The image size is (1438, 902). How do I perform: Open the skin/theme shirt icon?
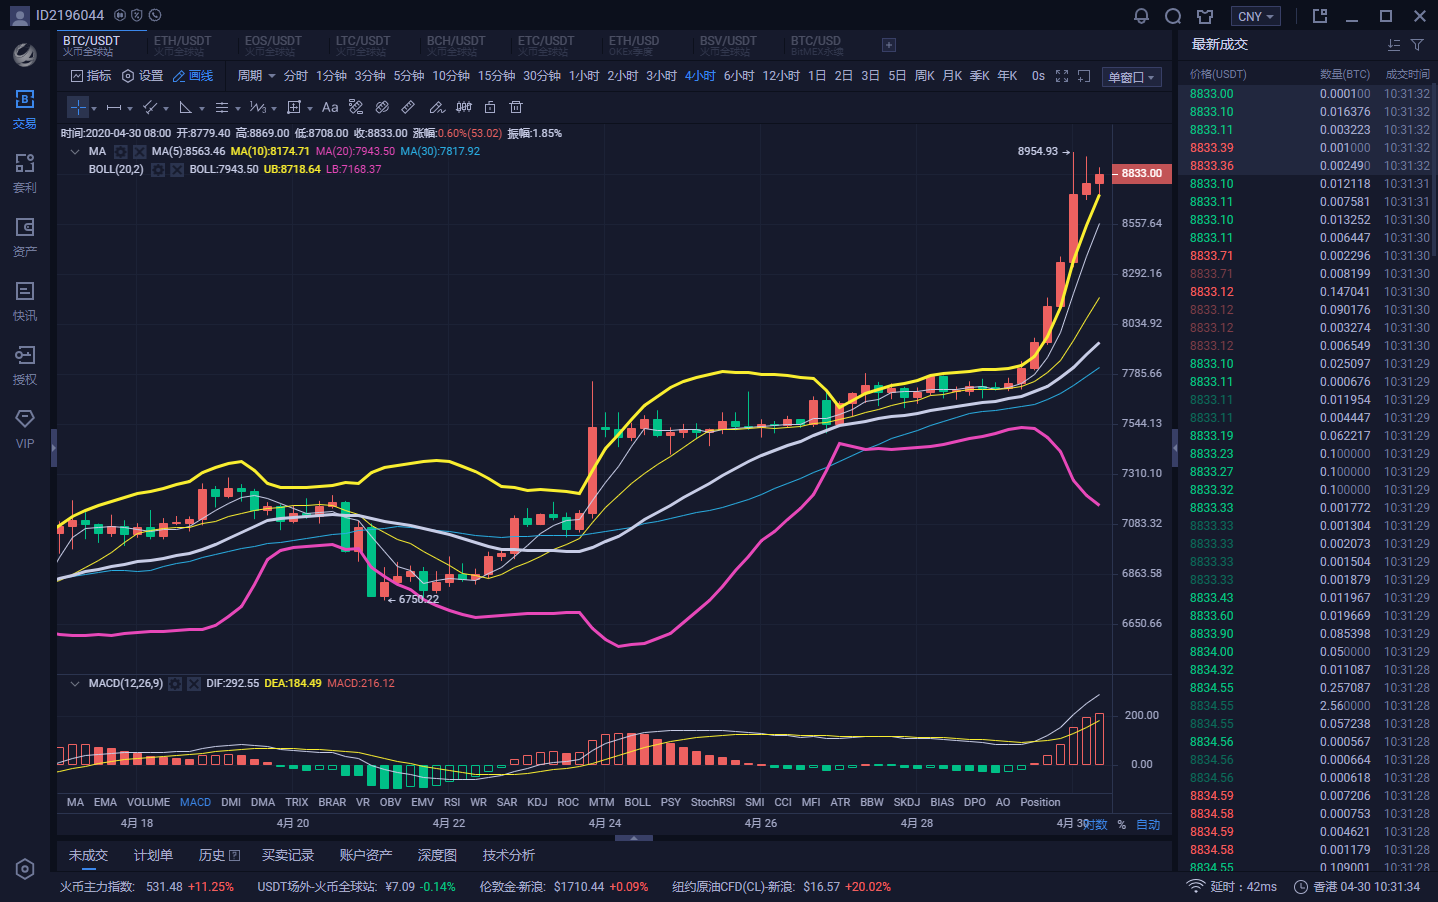click(x=1205, y=16)
